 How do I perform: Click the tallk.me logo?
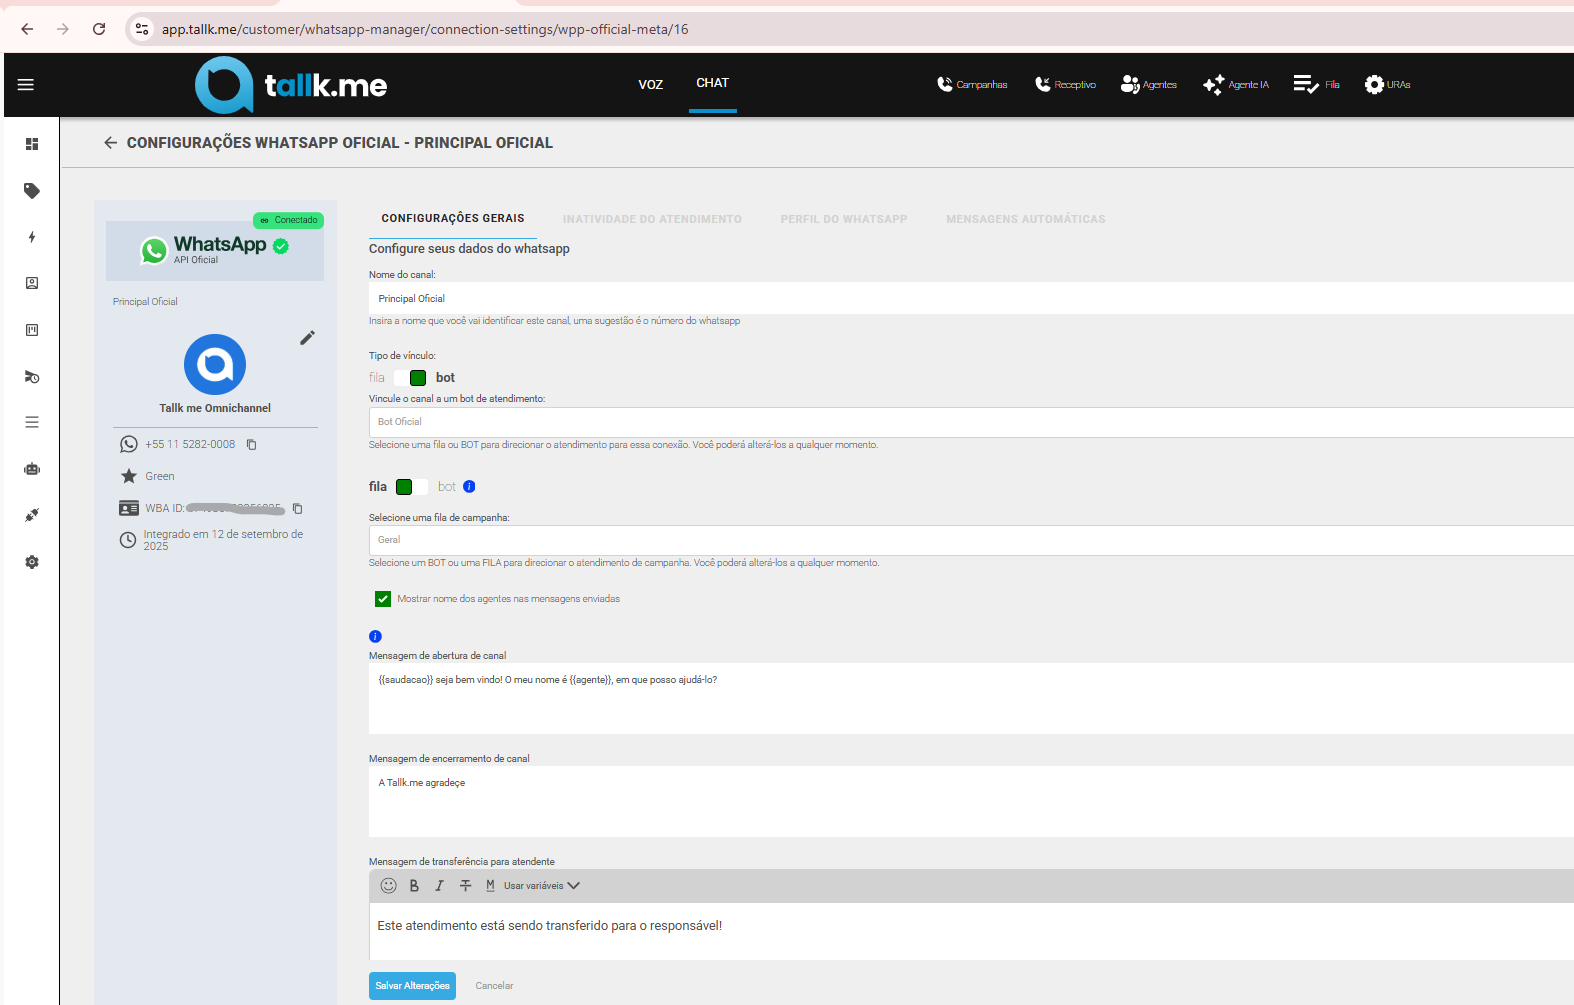291,85
